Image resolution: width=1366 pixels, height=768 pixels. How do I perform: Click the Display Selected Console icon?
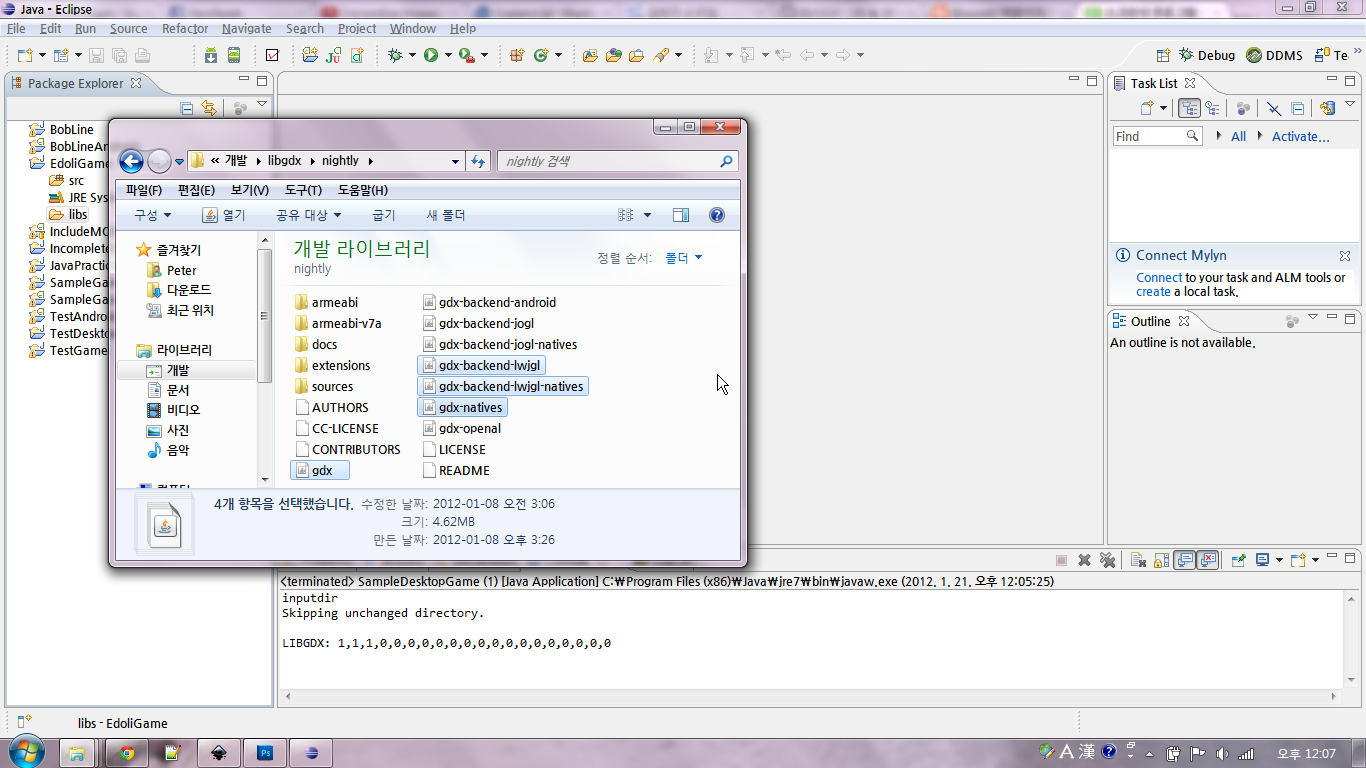click(x=1263, y=560)
